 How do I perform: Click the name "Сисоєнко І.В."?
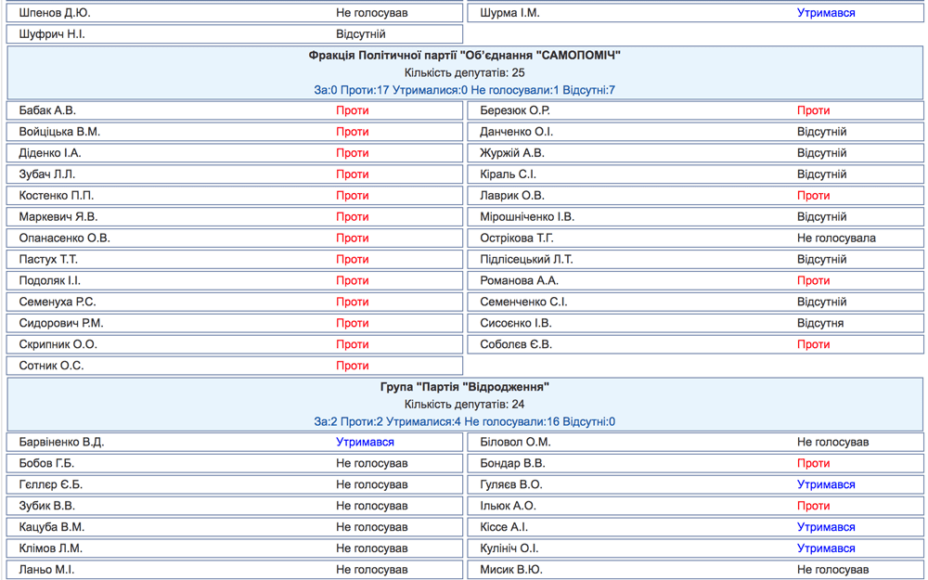pos(515,323)
